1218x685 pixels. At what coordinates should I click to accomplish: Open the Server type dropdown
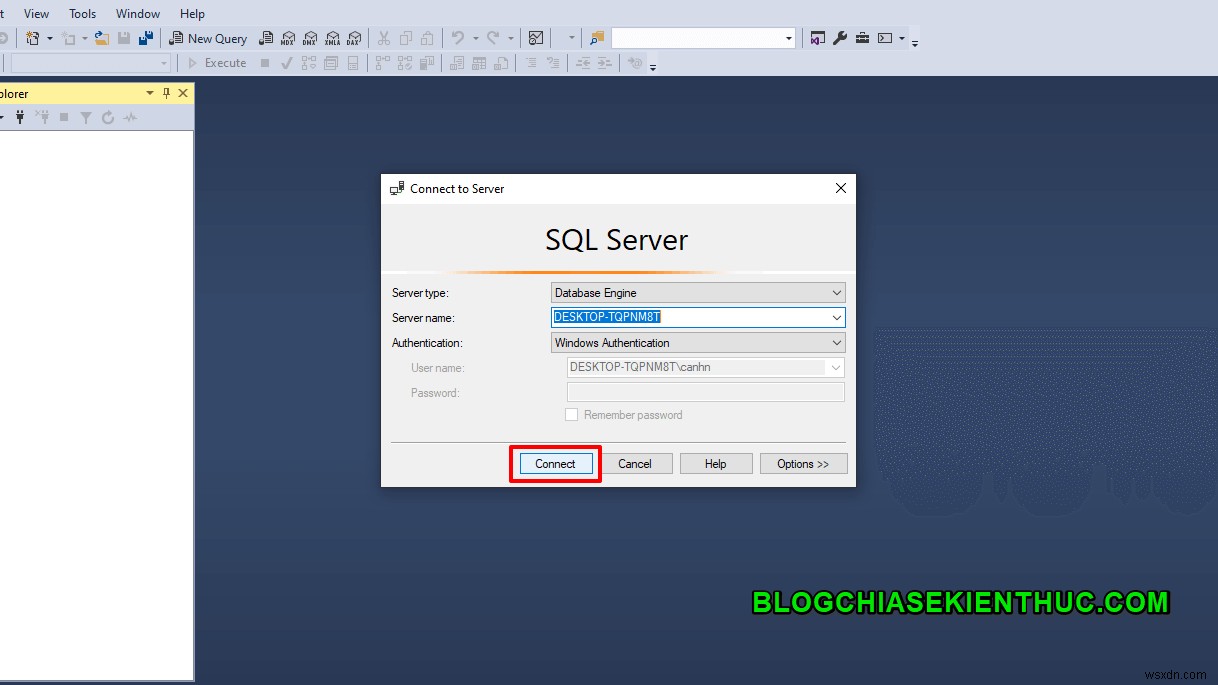(838, 292)
